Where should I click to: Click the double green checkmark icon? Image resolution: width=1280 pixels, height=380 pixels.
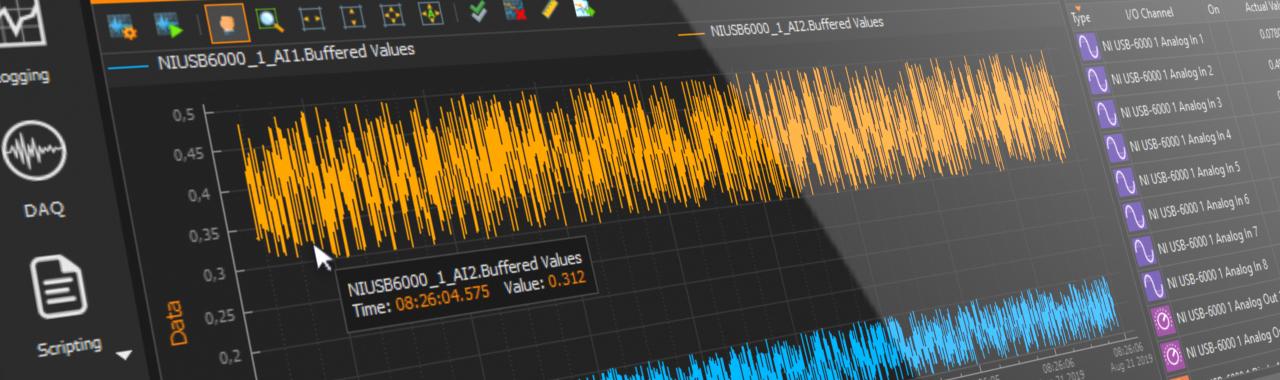coord(478,11)
